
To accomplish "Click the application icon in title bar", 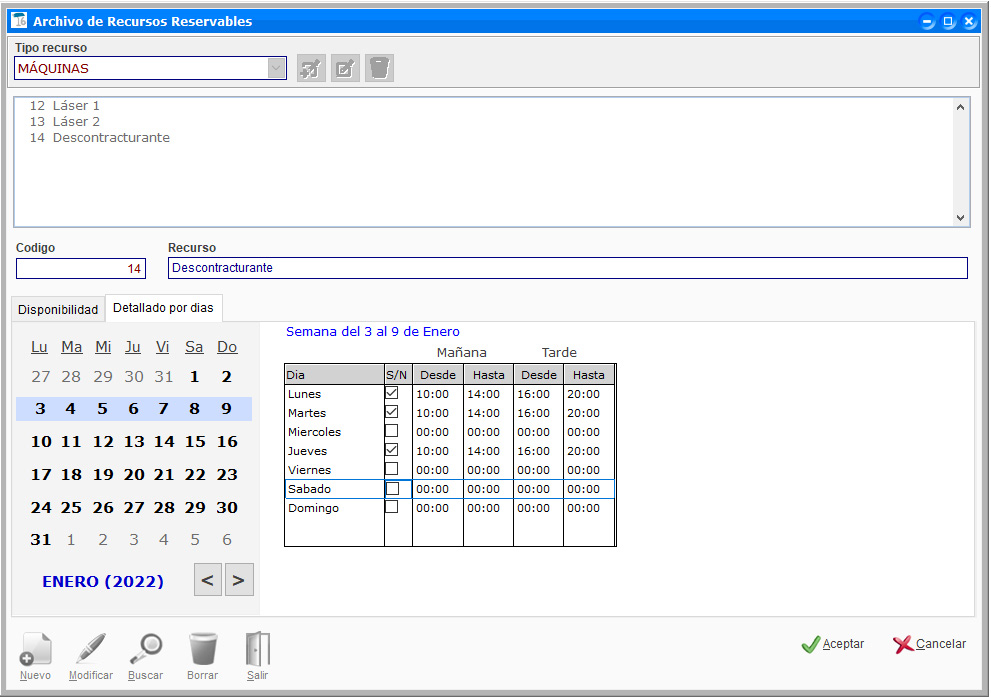I will pos(19,20).
